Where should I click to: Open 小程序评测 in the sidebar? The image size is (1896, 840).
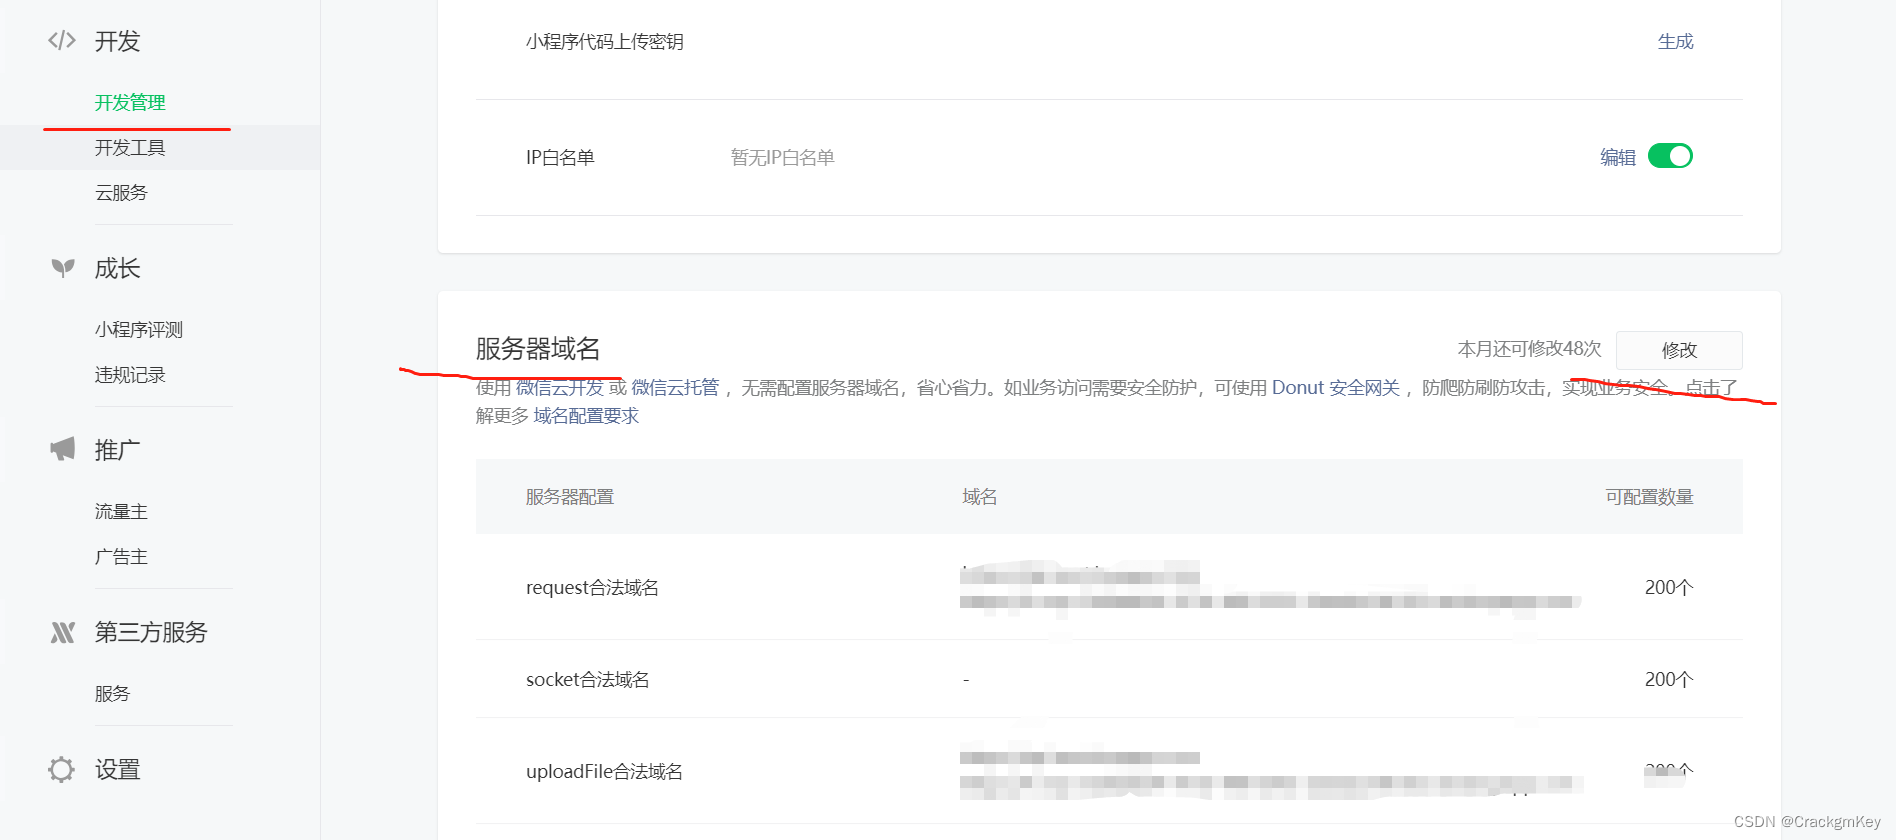(x=139, y=330)
